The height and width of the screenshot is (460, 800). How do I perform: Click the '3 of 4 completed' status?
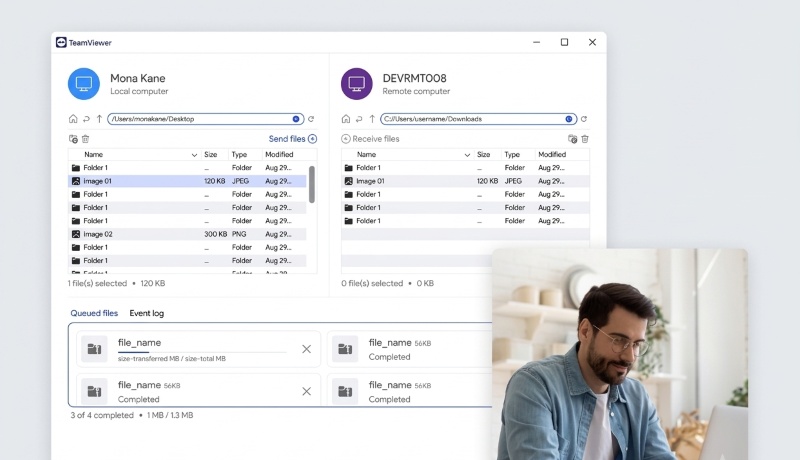click(x=102, y=415)
